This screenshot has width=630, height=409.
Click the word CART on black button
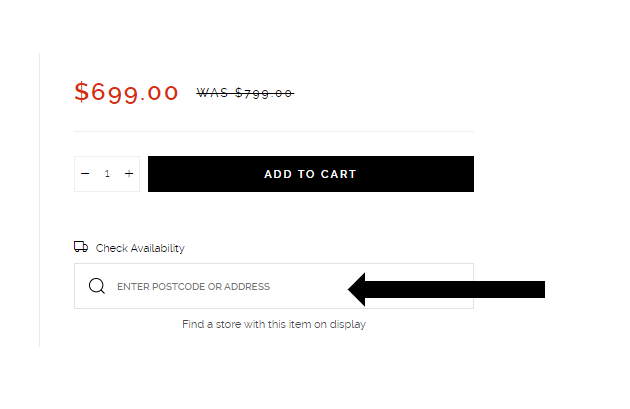click(x=338, y=174)
